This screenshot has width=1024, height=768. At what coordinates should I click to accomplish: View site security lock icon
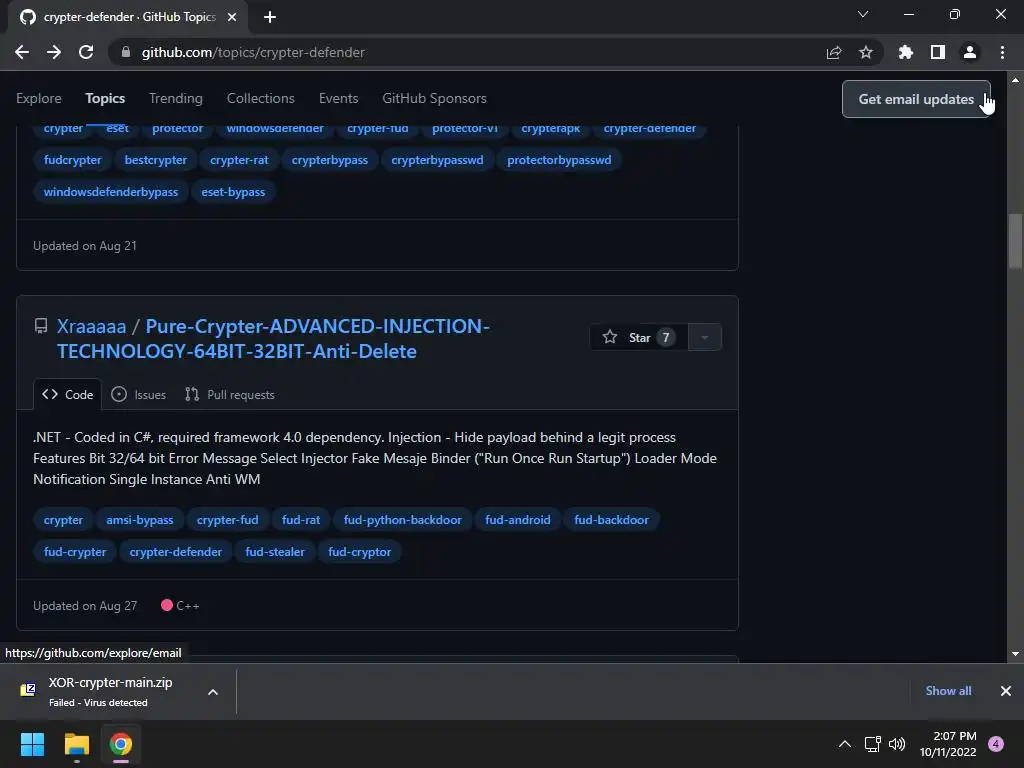[x=126, y=52]
